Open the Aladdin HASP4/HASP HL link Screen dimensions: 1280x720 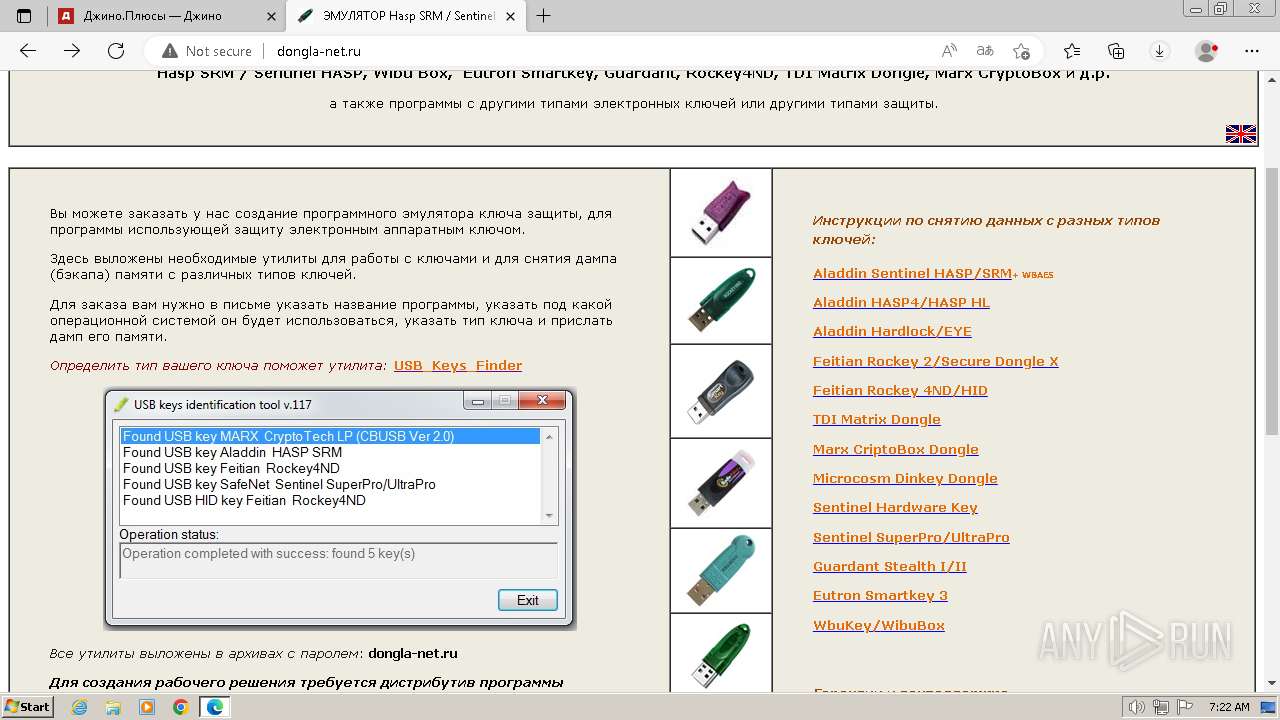(x=901, y=302)
